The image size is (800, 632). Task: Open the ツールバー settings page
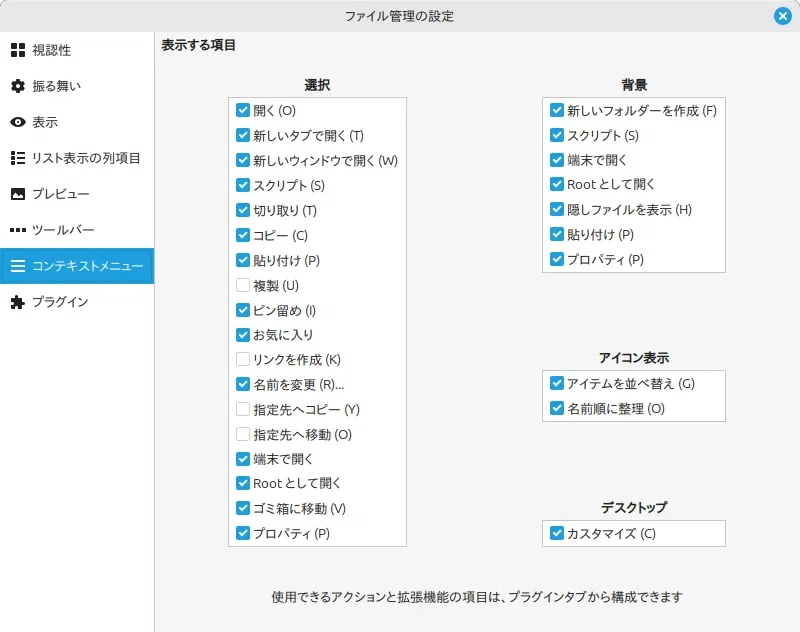tap(77, 230)
